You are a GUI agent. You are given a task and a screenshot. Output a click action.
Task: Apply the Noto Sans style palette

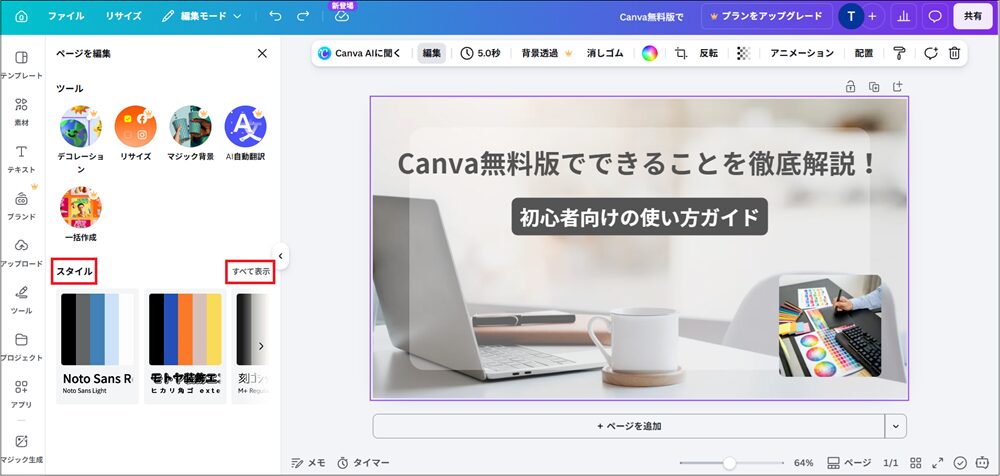pos(98,346)
